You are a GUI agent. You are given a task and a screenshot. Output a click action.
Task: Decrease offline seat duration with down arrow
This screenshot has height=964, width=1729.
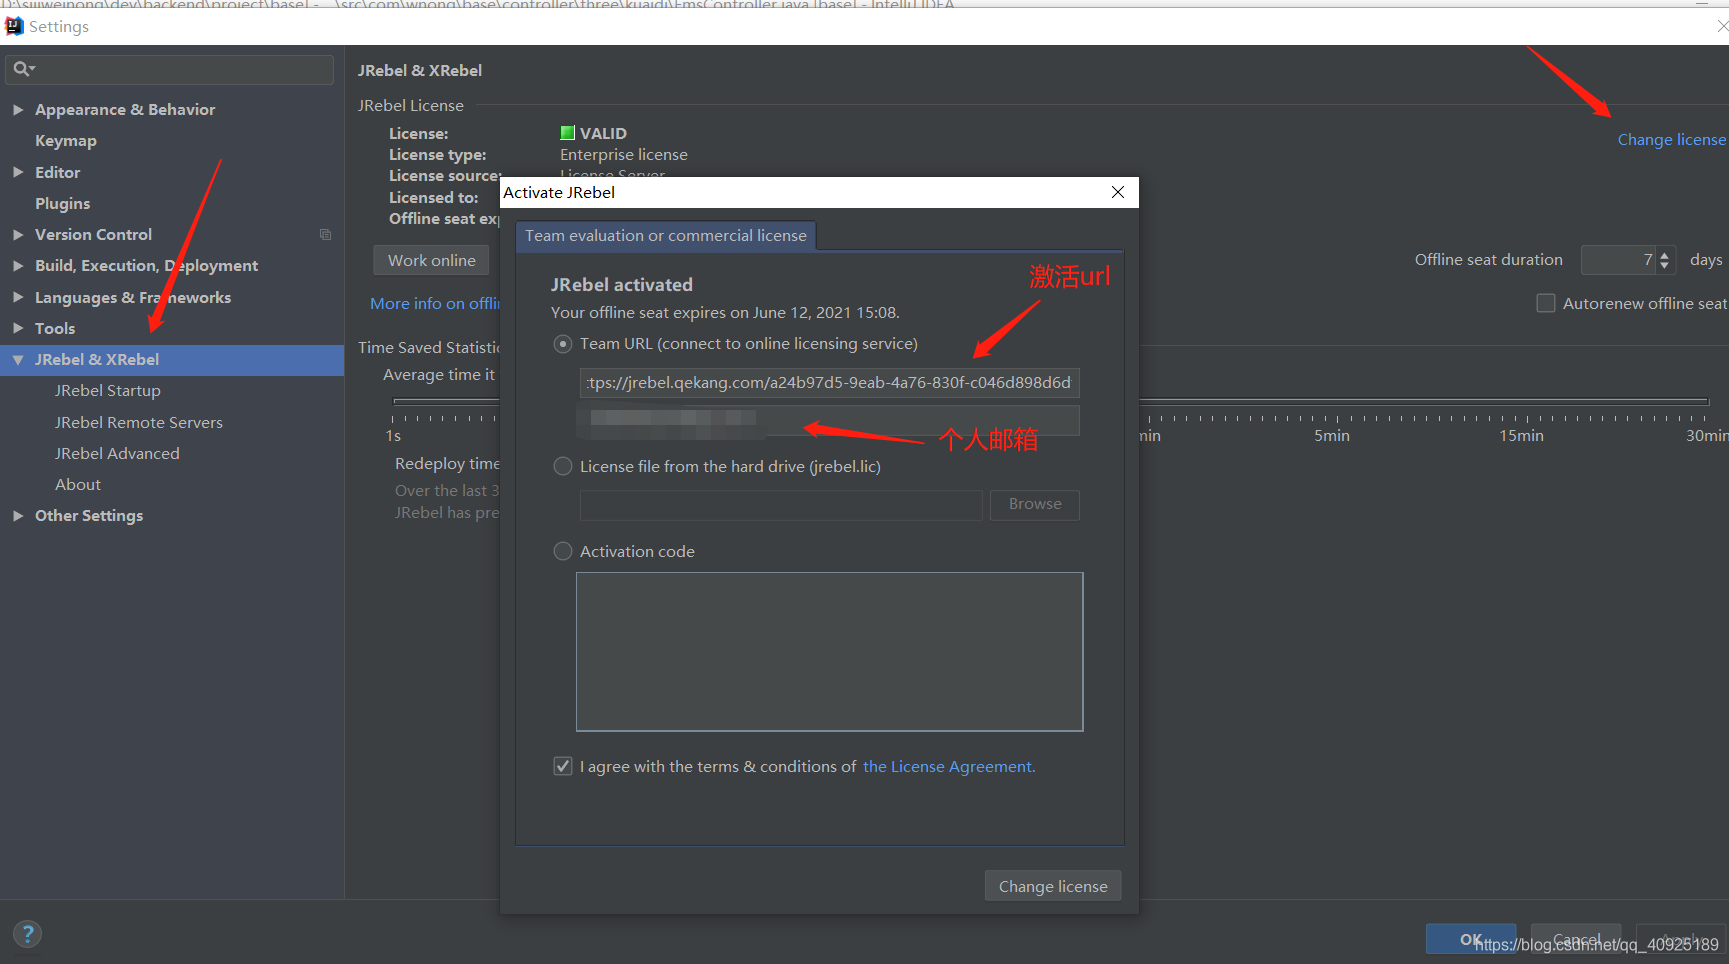point(1665,266)
